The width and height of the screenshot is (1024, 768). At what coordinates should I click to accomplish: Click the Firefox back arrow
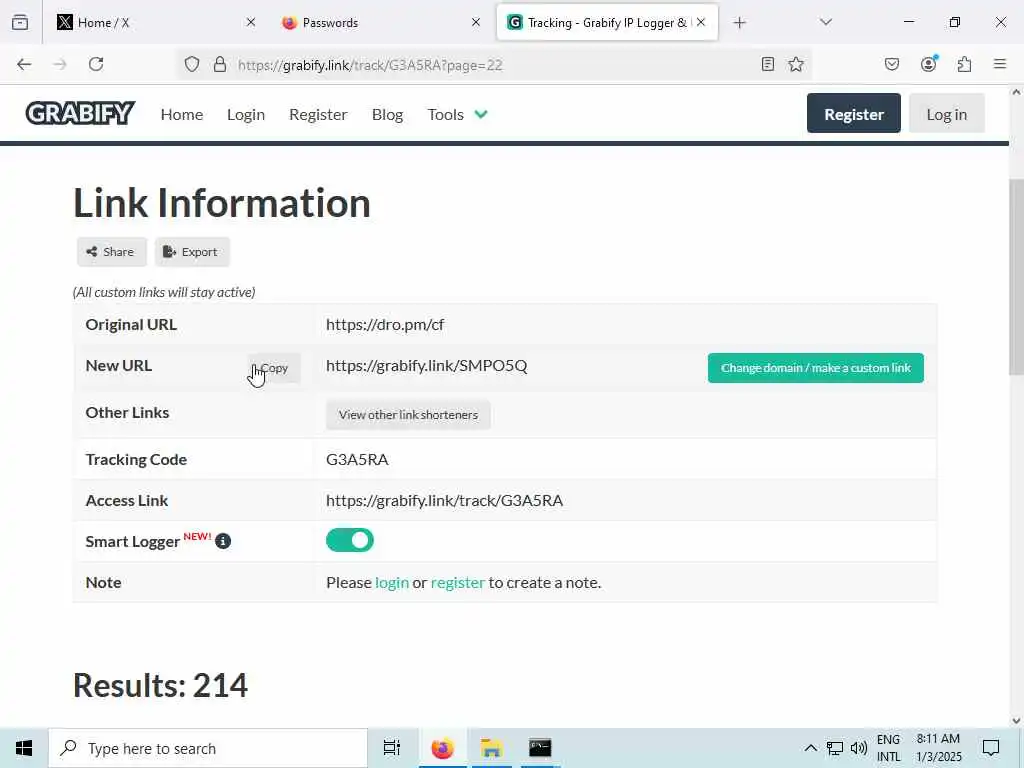point(24,64)
